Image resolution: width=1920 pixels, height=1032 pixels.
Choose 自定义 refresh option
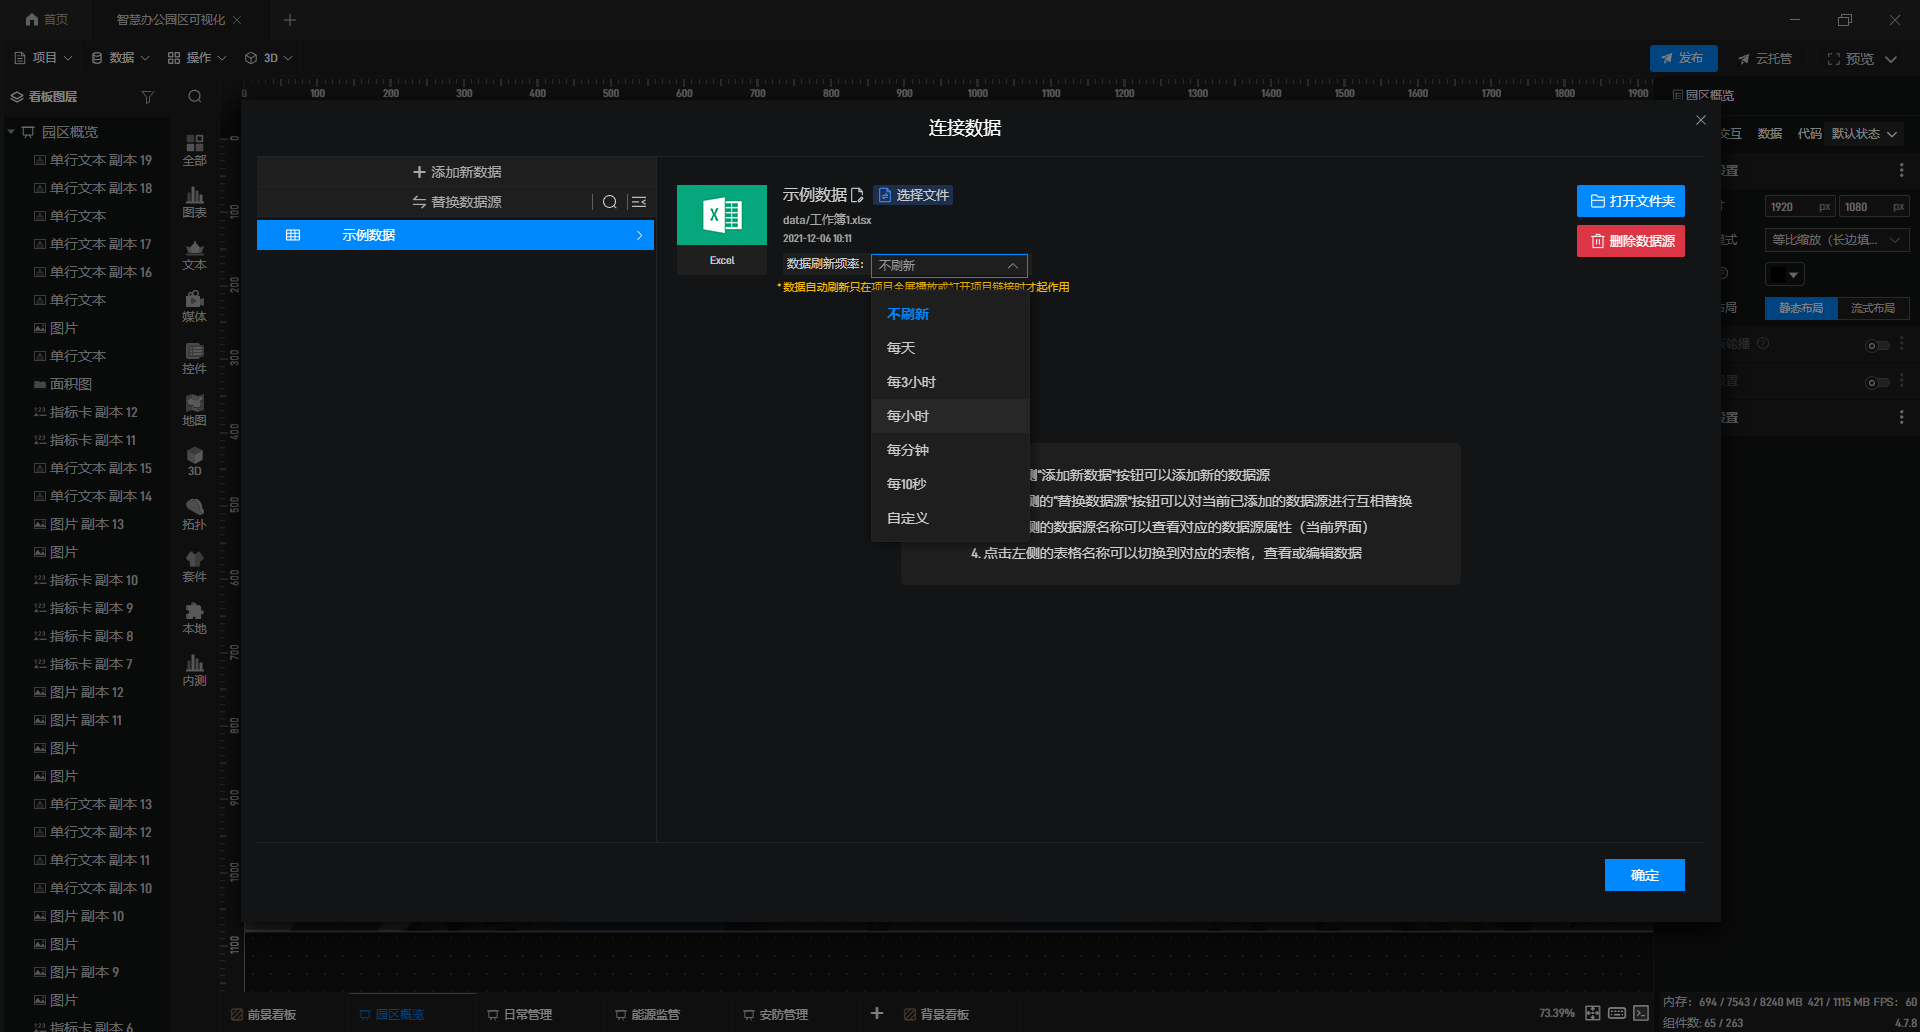950,518
